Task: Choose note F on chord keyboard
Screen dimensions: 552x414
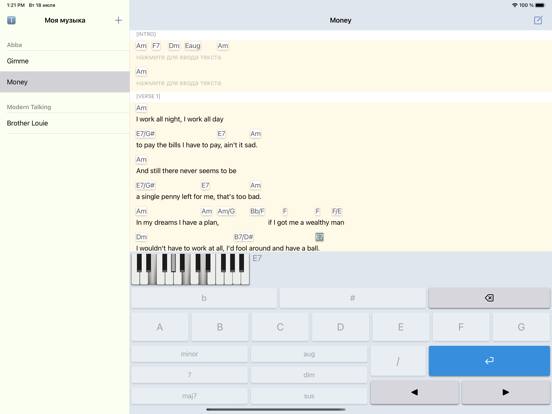Action: pyautogui.click(x=461, y=327)
